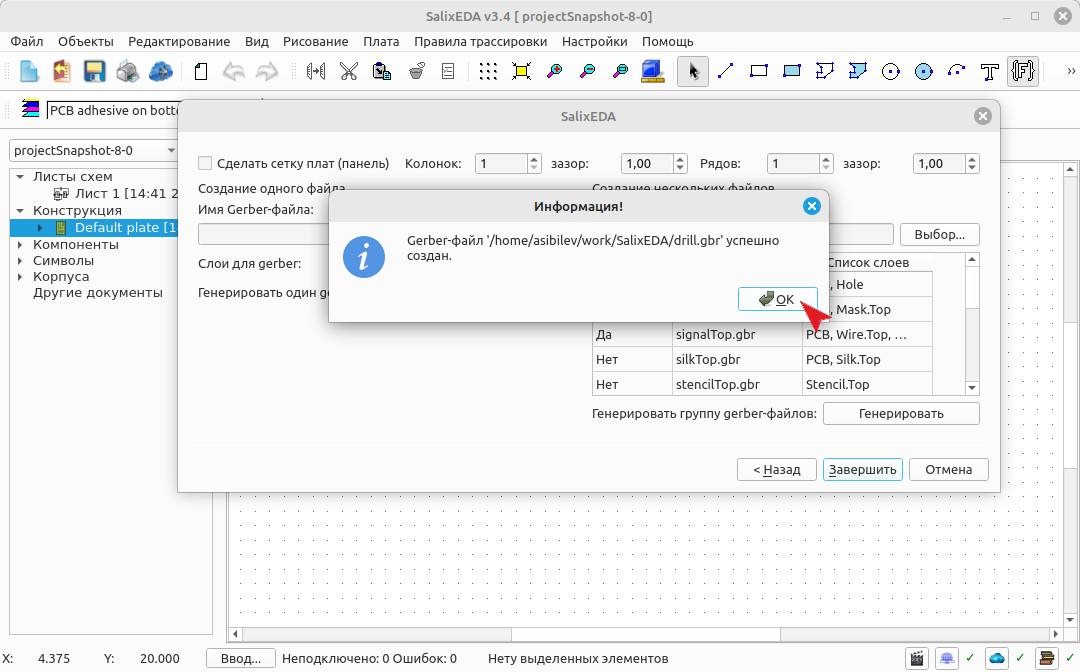Click the paste clipboard icon
Image resolution: width=1080 pixels, height=672 pixels.
(x=382, y=71)
